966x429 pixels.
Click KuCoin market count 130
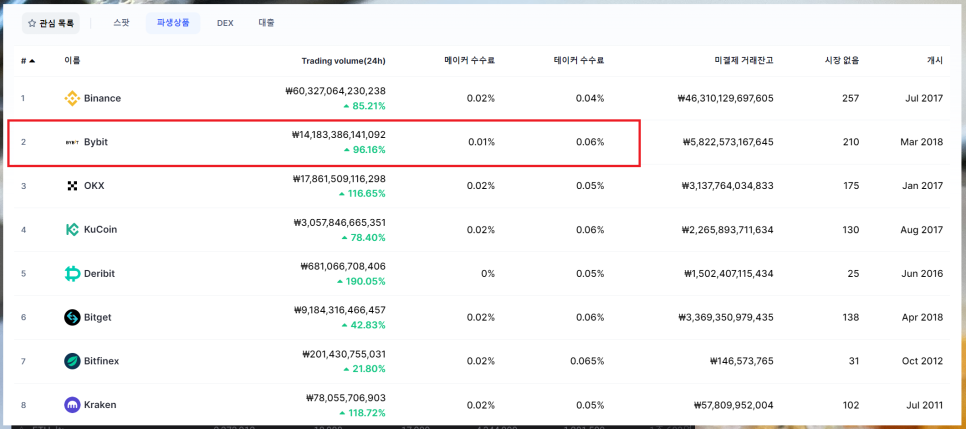(851, 229)
